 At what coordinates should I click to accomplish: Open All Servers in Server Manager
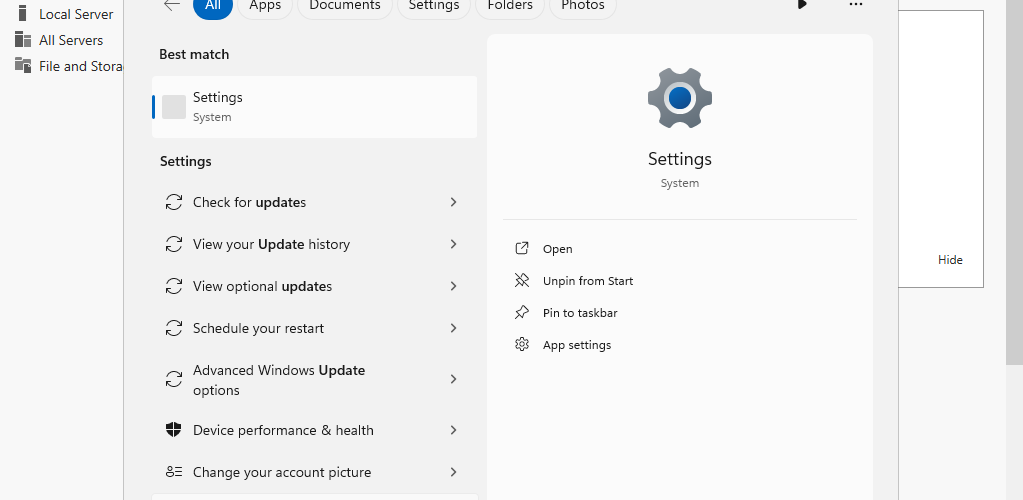coord(71,40)
